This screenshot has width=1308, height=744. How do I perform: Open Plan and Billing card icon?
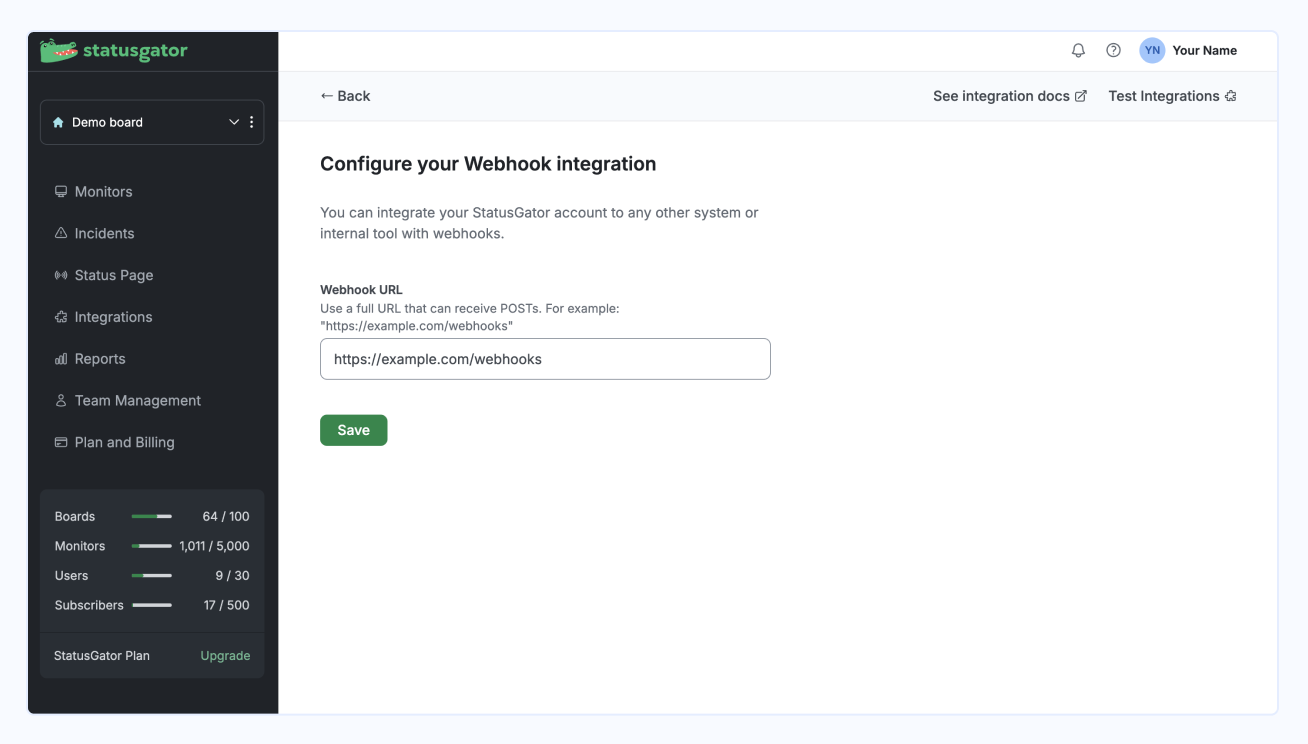pos(61,442)
